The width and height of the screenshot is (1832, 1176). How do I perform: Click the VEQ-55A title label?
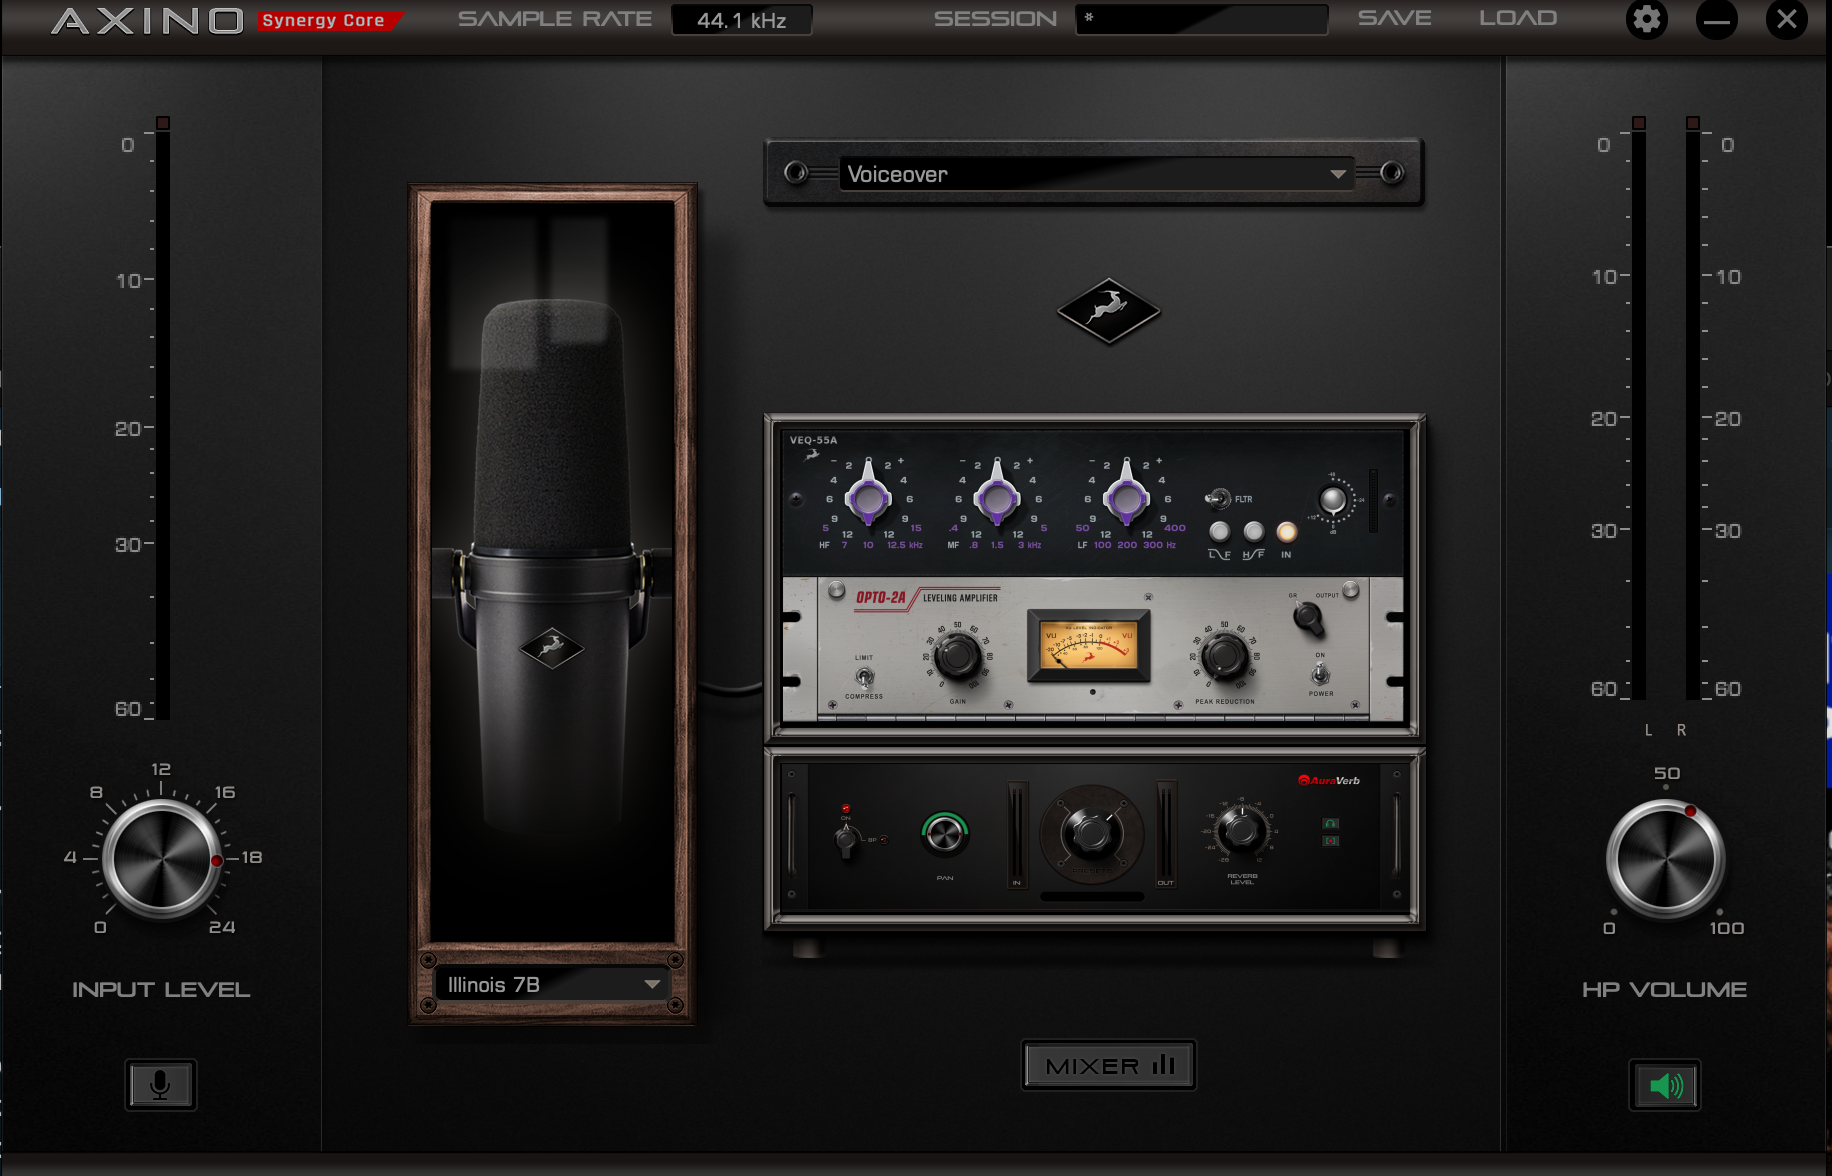click(813, 440)
